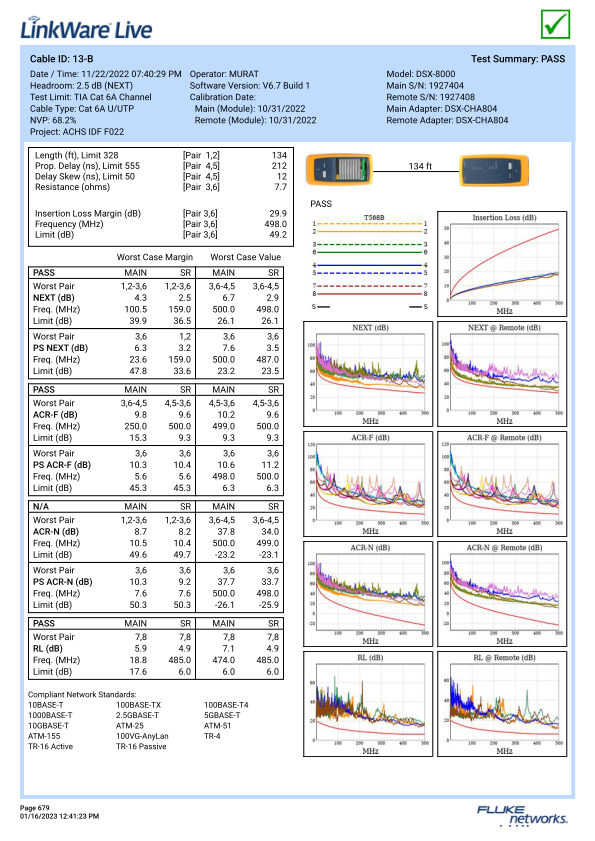
Task: Open the NEXT (dB) graph
Action: tap(368, 374)
